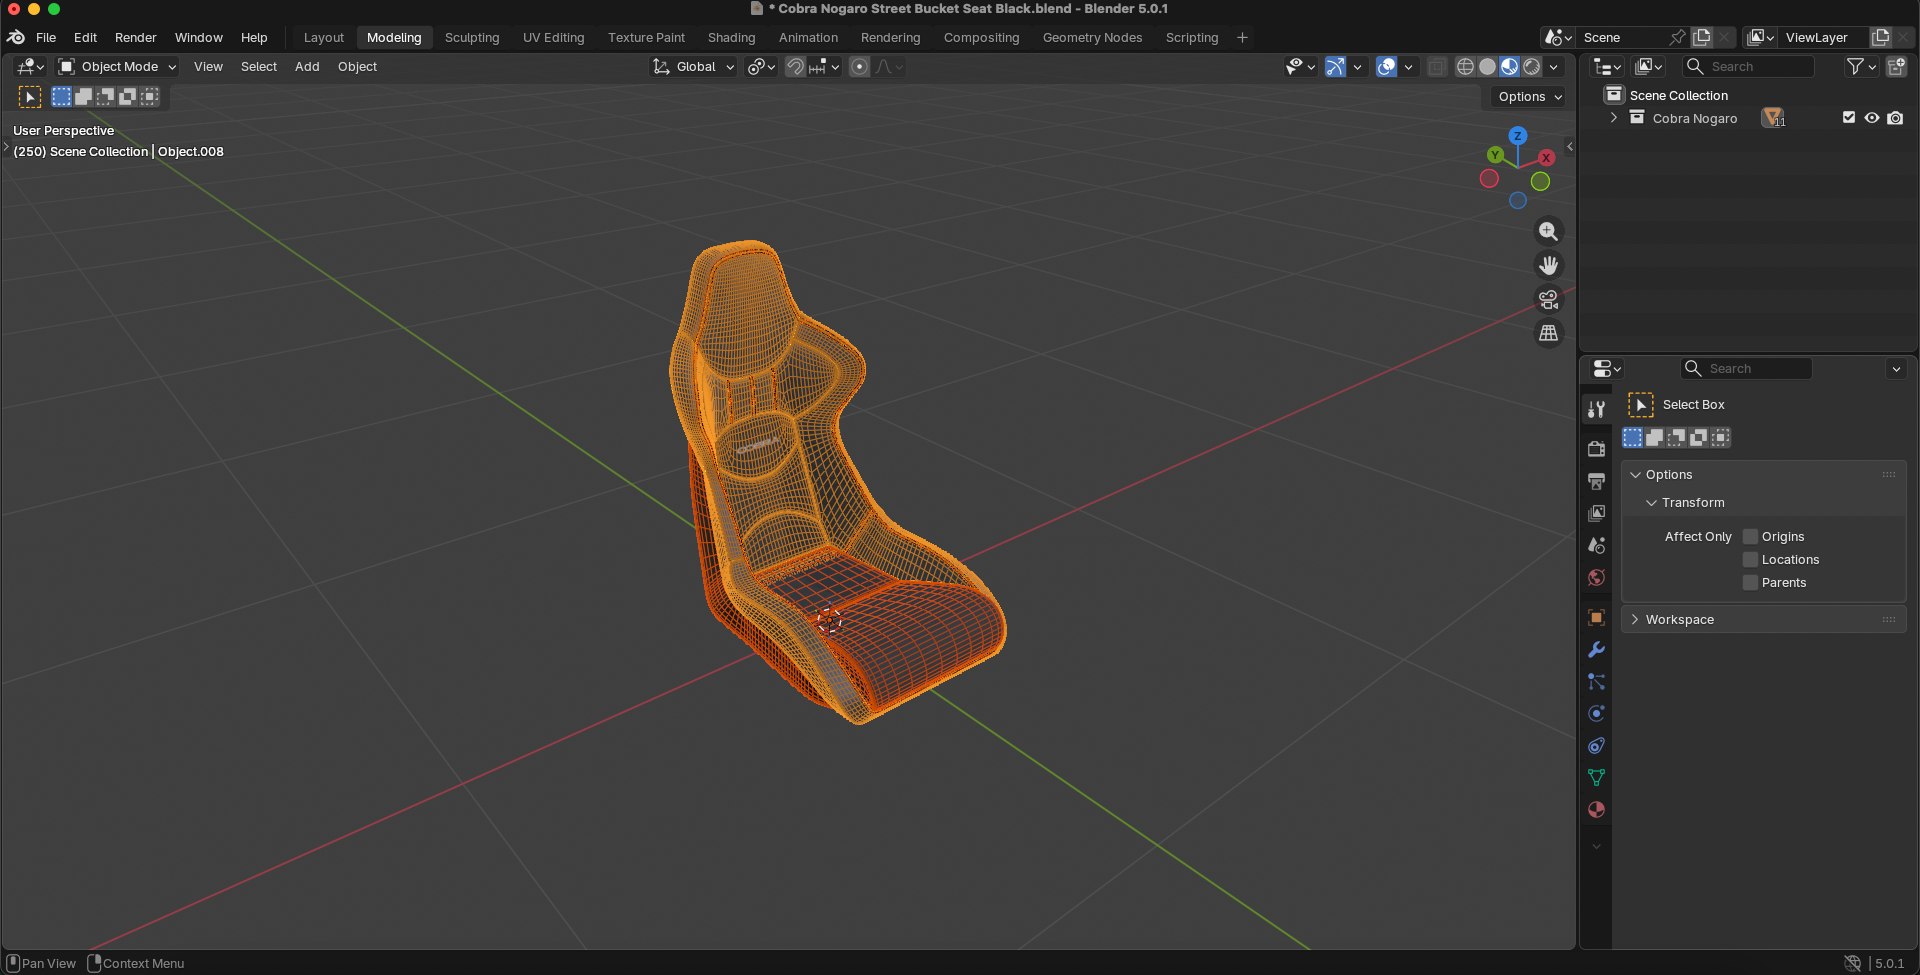Enable Affect Only Parents checkbox
Image resolution: width=1920 pixels, height=975 pixels.
click(x=1750, y=583)
